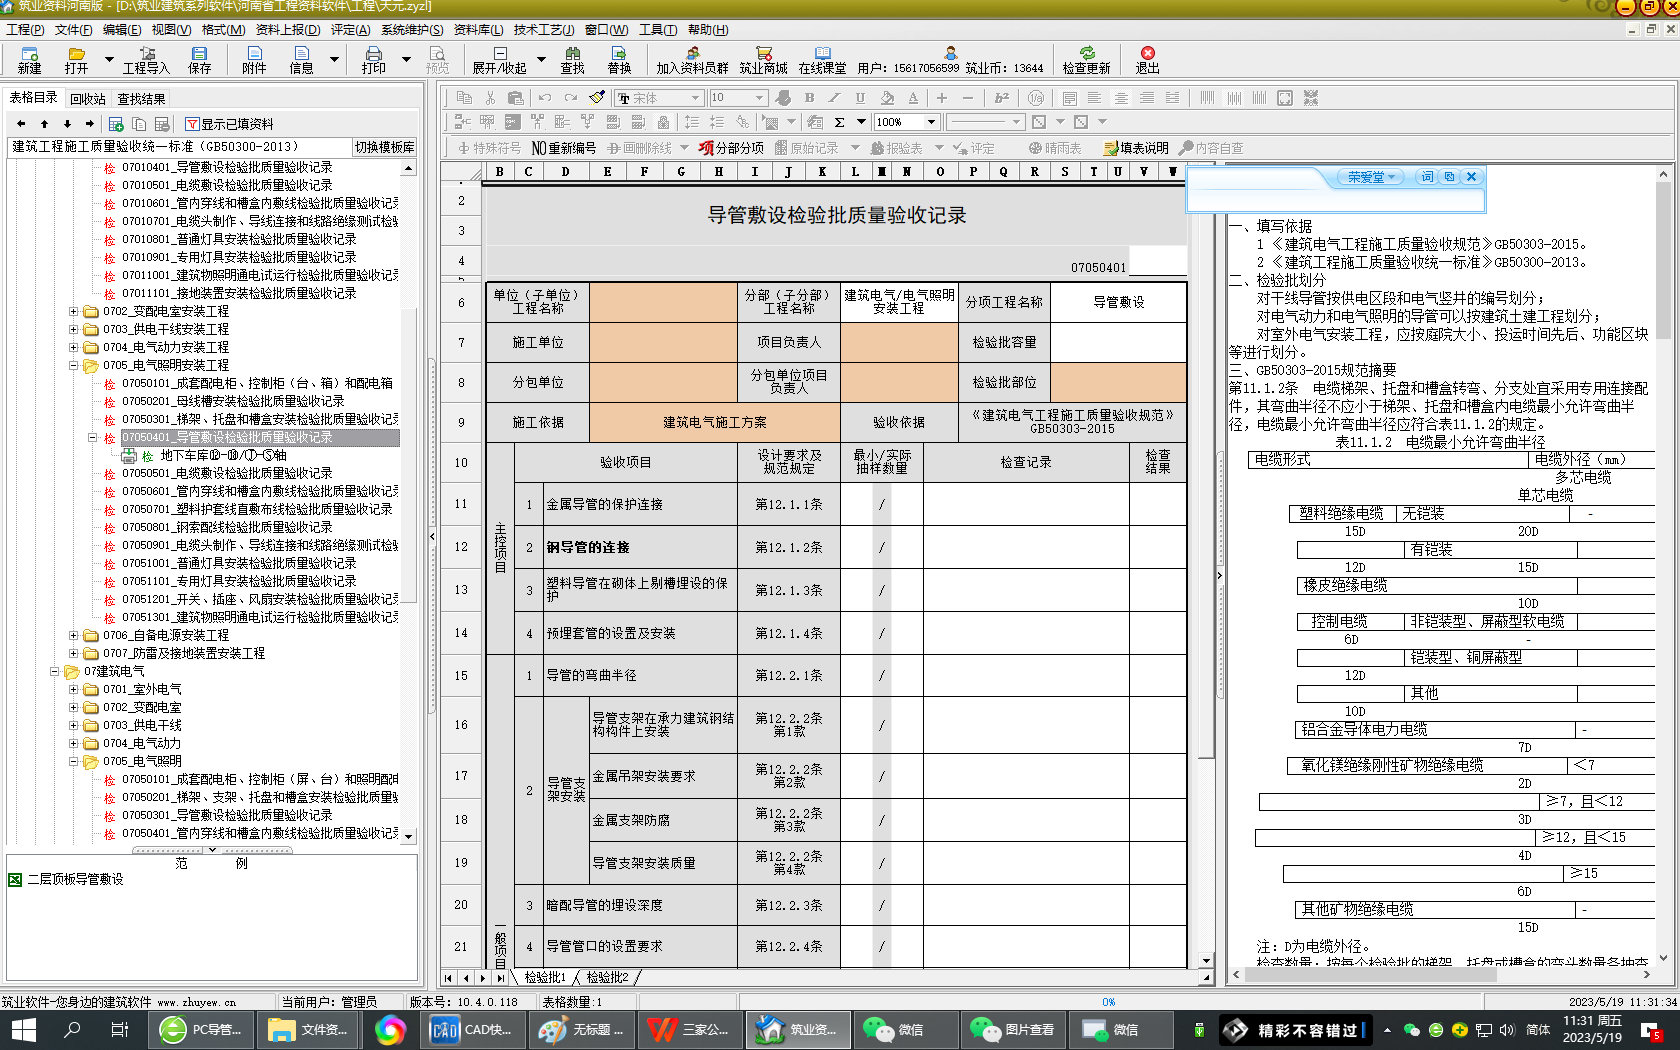Expand the 0704_电气动力 tree node
The width and height of the screenshot is (1680, 1050).
73,743
